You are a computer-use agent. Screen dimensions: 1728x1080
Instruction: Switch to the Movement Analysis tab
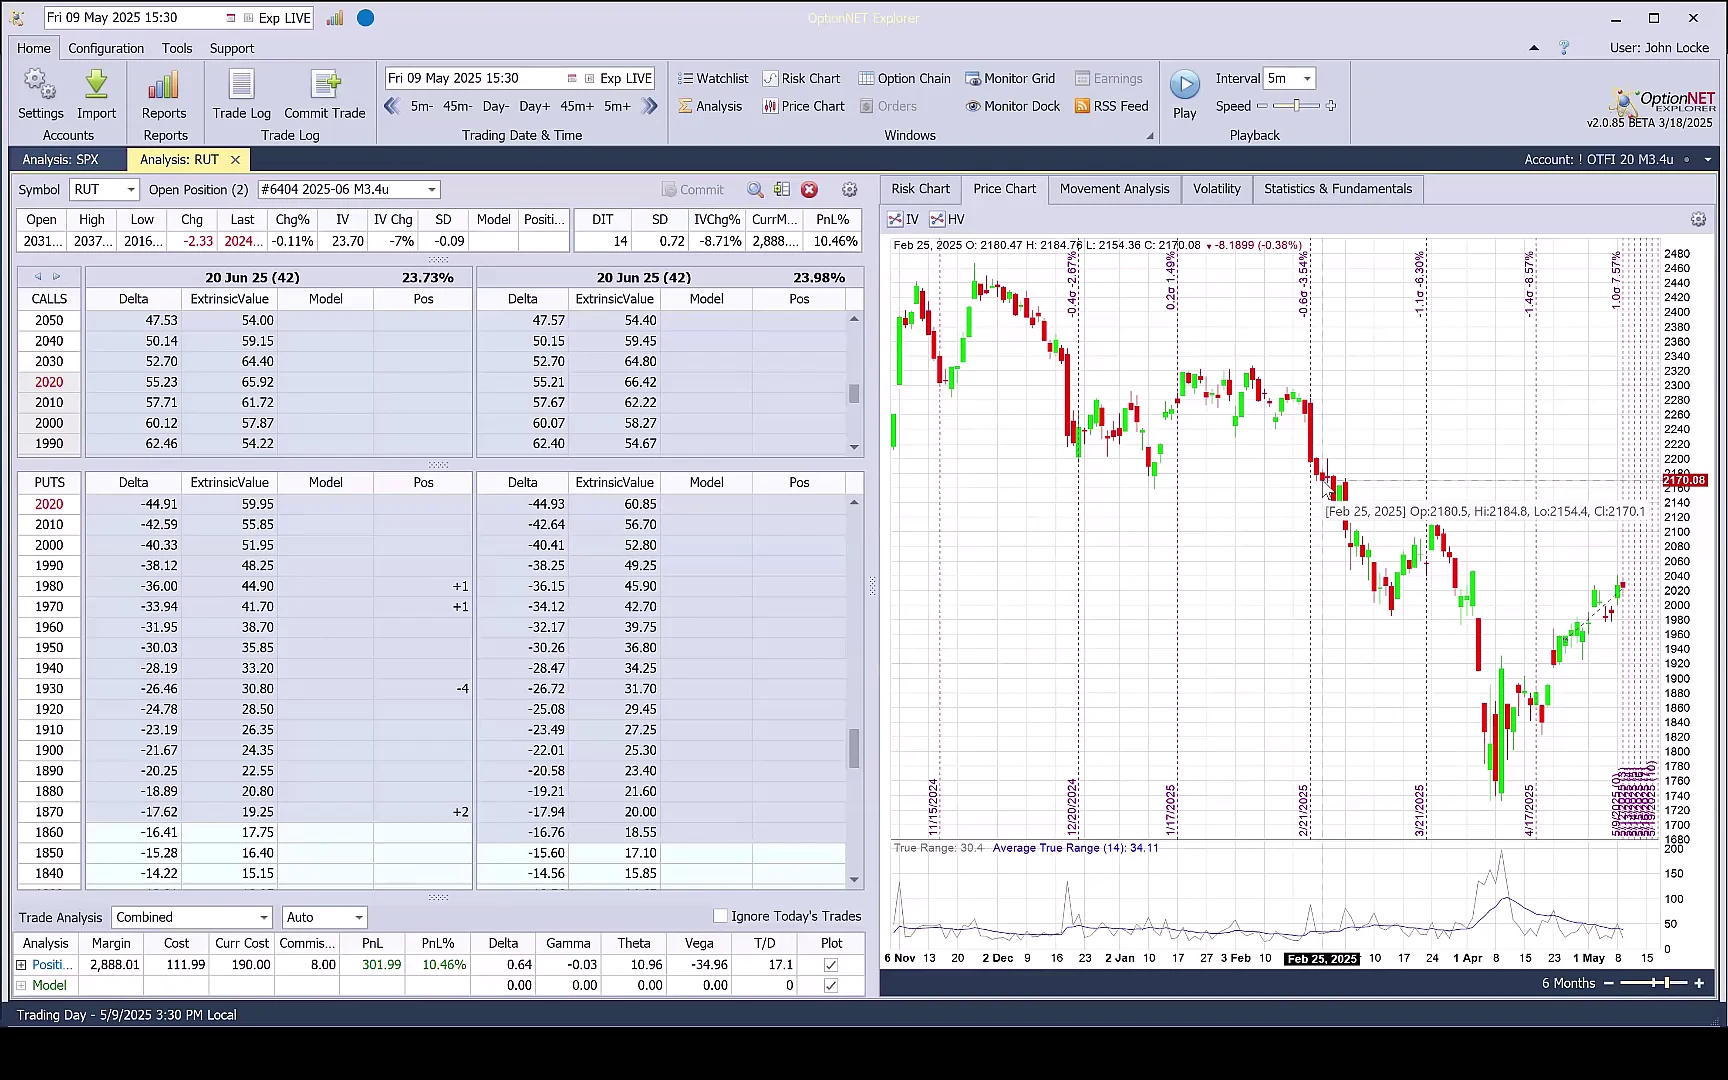pos(1114,189)
